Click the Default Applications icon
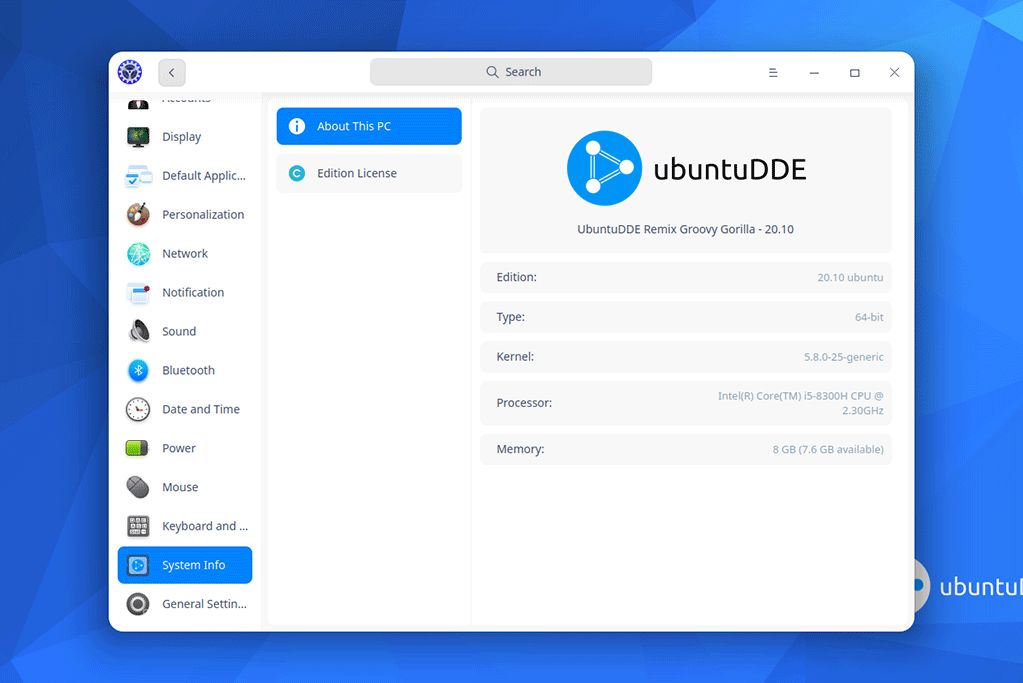Screen dimensions: 1023x683 point(138,176)
